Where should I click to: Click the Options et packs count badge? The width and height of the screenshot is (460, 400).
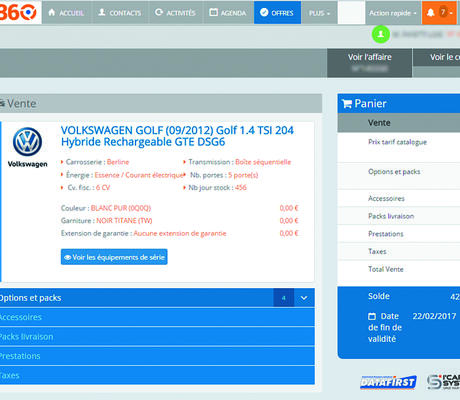(x=284, y=298)
